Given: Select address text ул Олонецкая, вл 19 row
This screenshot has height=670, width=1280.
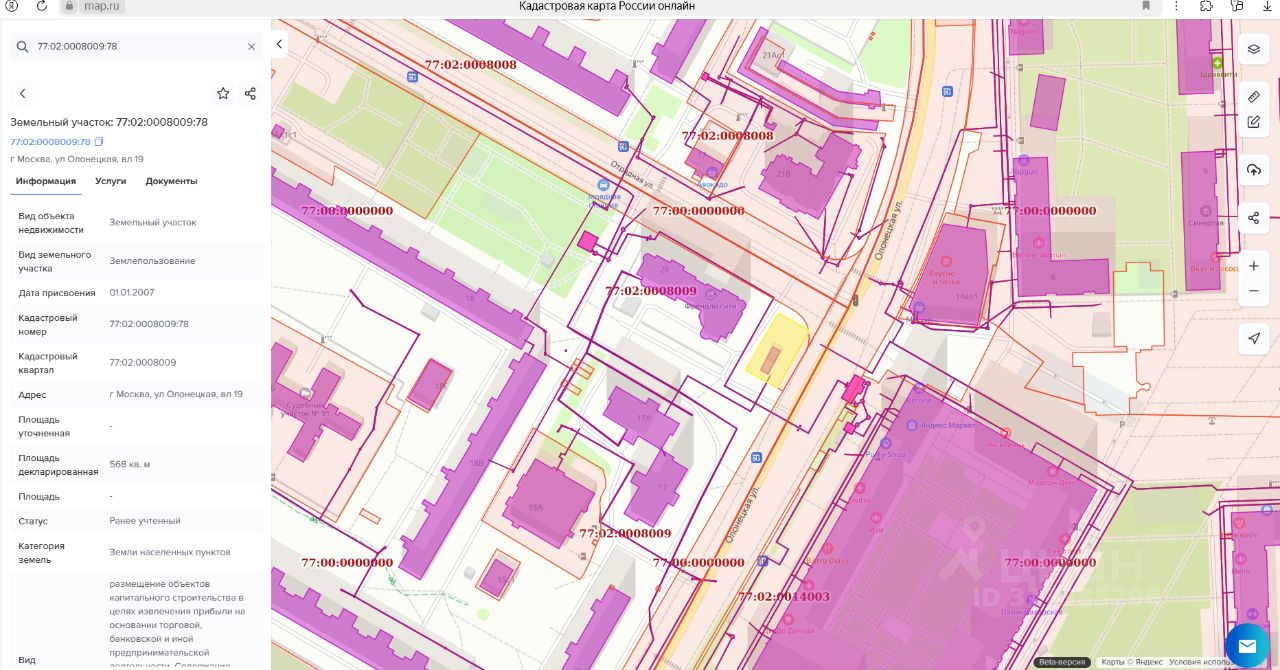Looking at the screenshot, I should [139, 394].
